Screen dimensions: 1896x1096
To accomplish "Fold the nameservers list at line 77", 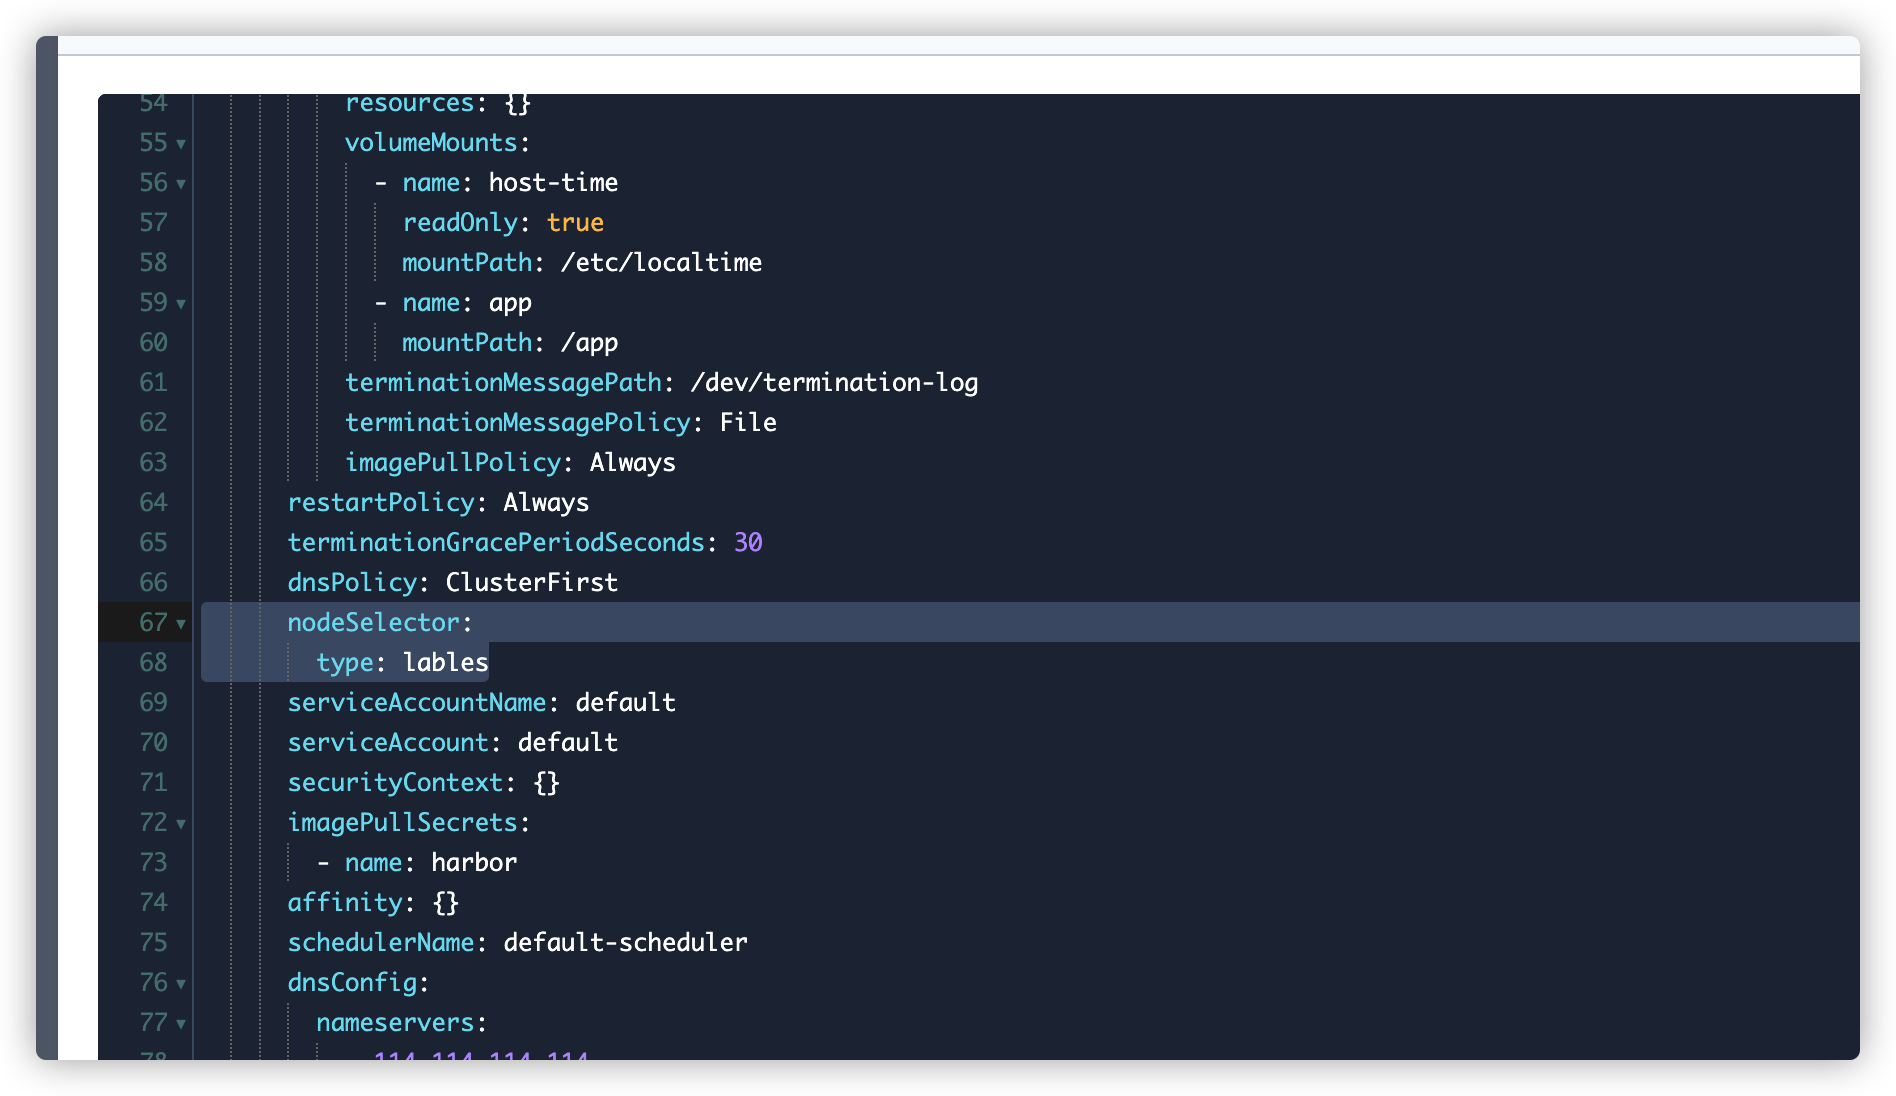I will (x=181, y=1024).
